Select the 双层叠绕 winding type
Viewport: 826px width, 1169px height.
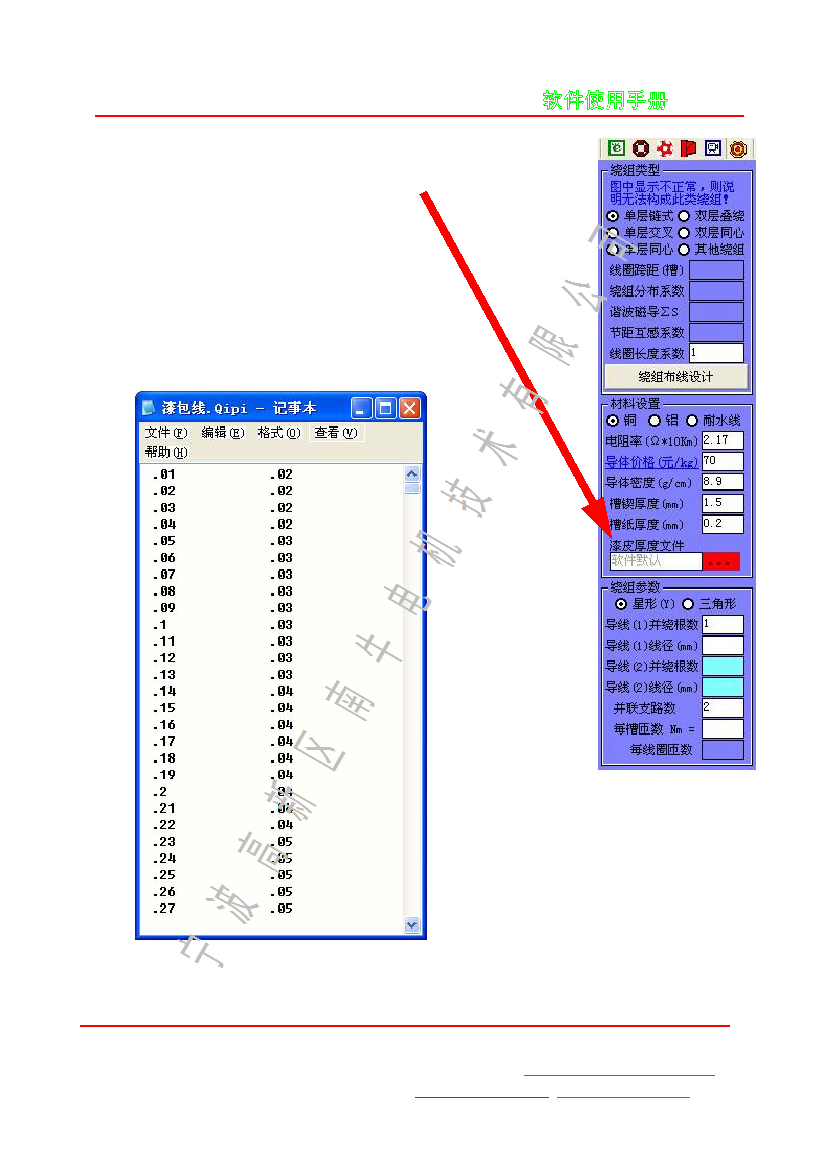(x=684, y=215)
